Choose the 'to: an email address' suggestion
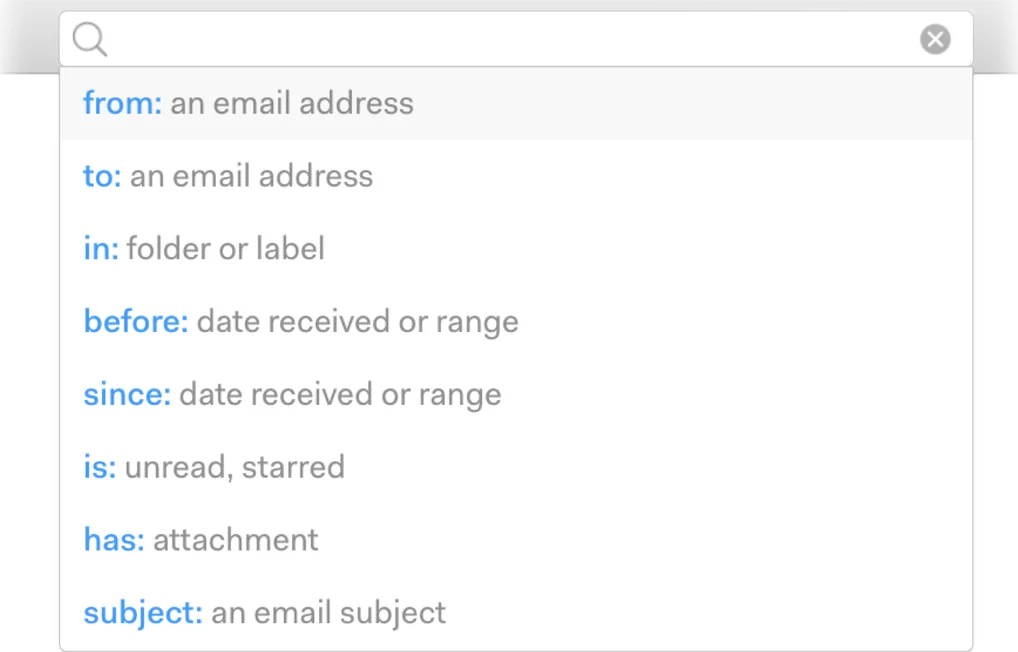1018x652 pixels. 516,176
